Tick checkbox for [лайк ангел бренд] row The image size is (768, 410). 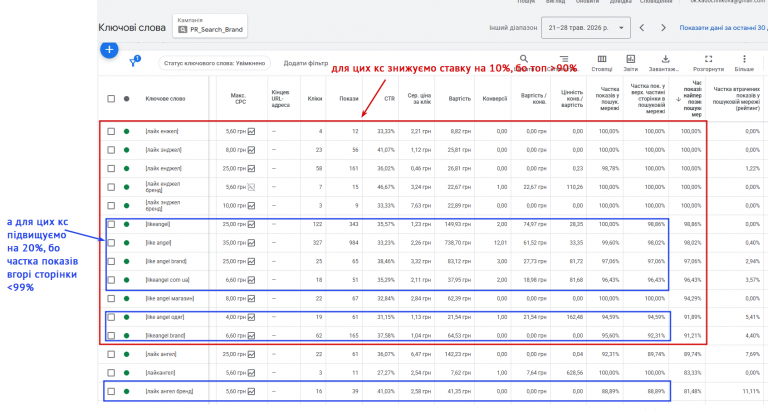[x=111, y=391]
